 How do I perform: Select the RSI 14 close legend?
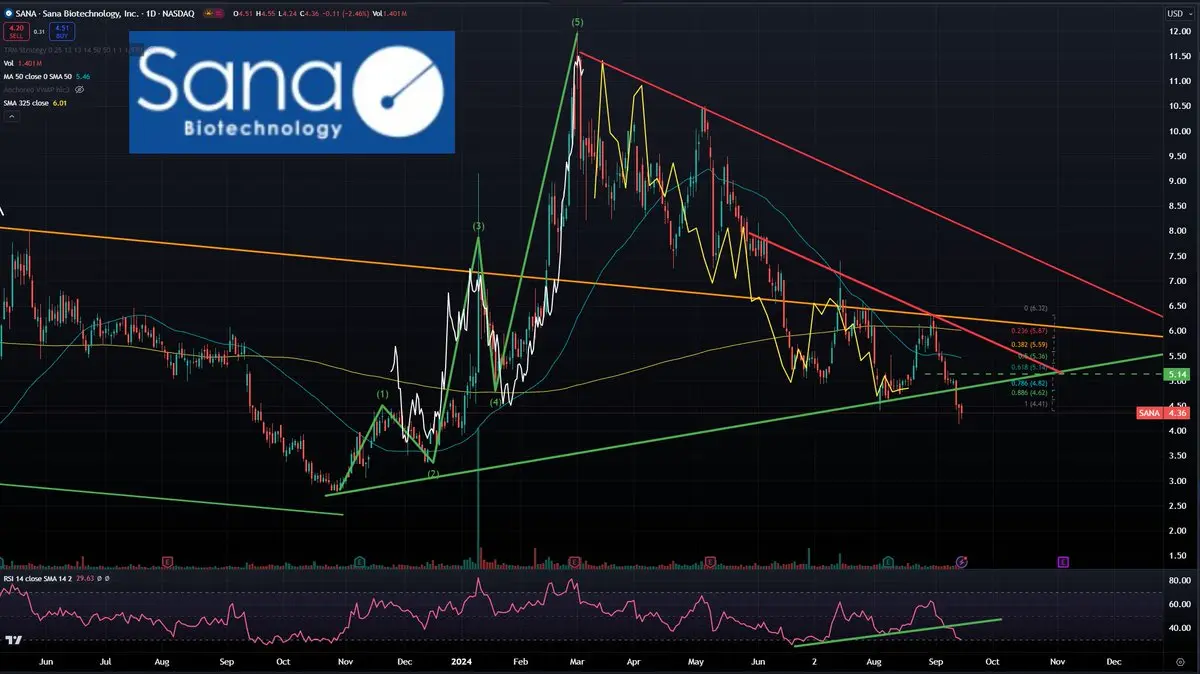click(55, 578)
